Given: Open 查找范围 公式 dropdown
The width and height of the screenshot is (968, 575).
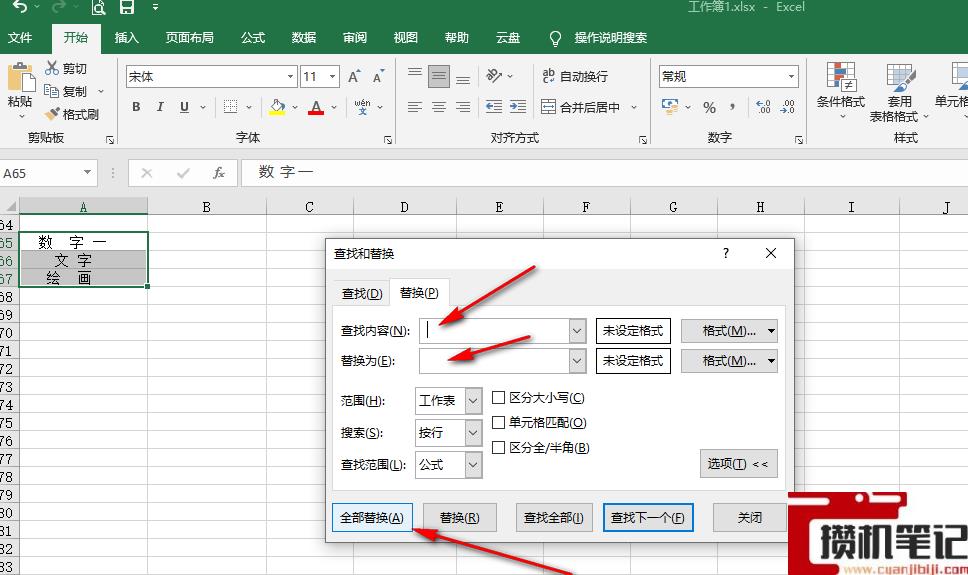Looking at the screenshot, I should coord(473,464).
